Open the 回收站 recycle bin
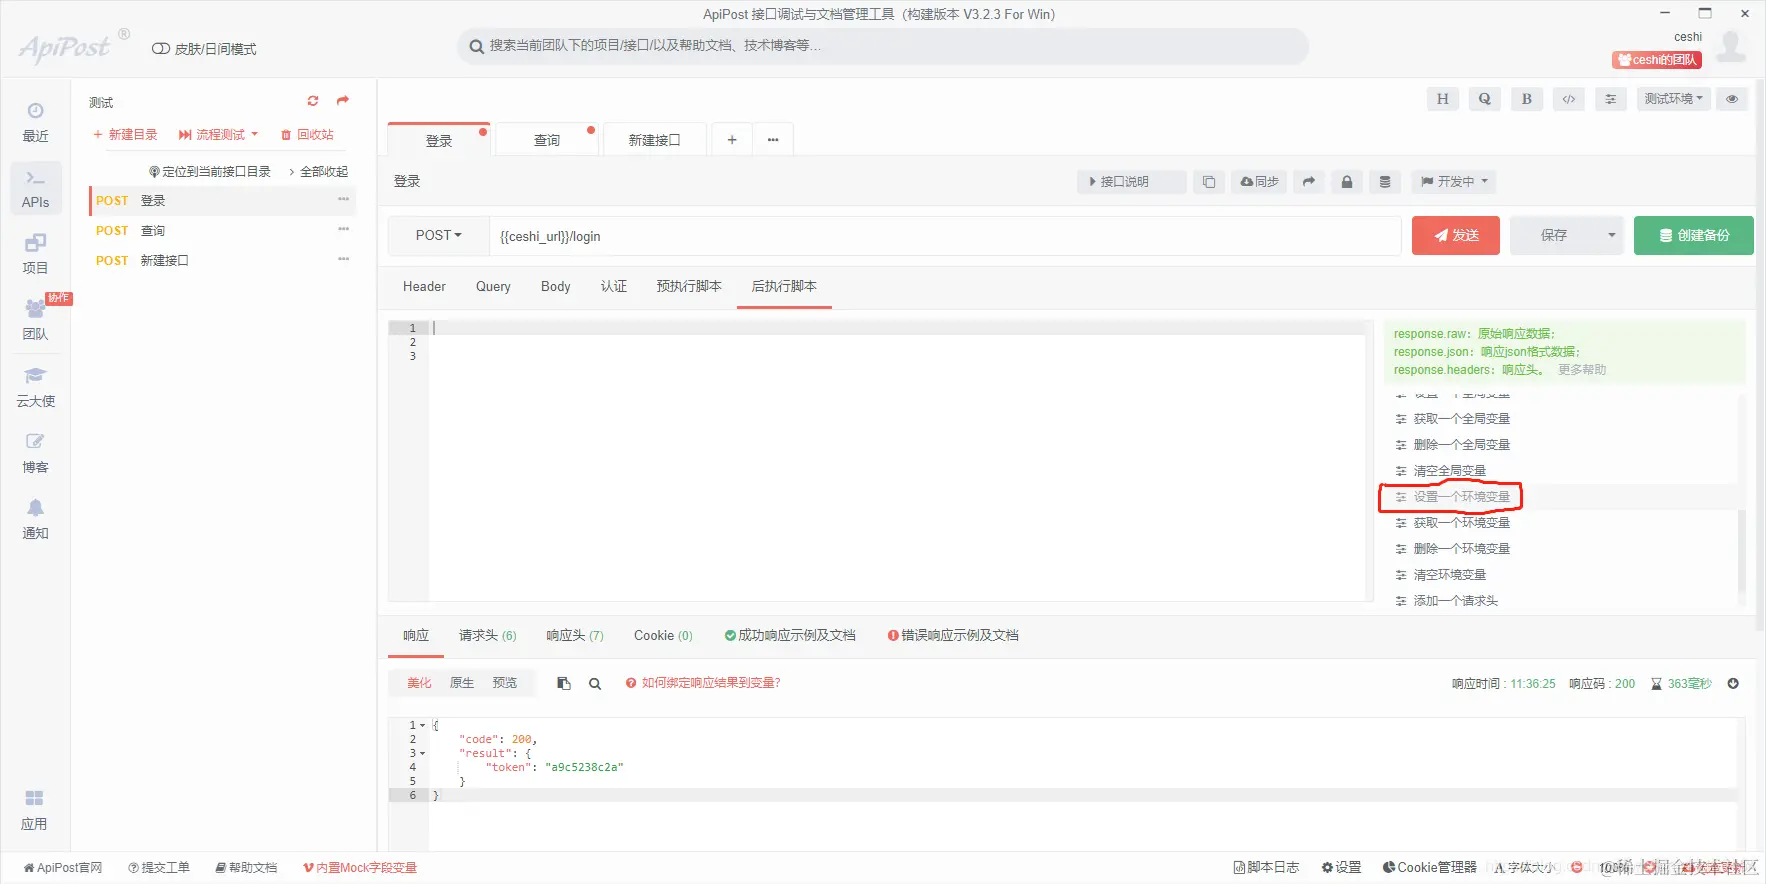The width and height of the screenshot is (1766, 884). click(307, 134)
